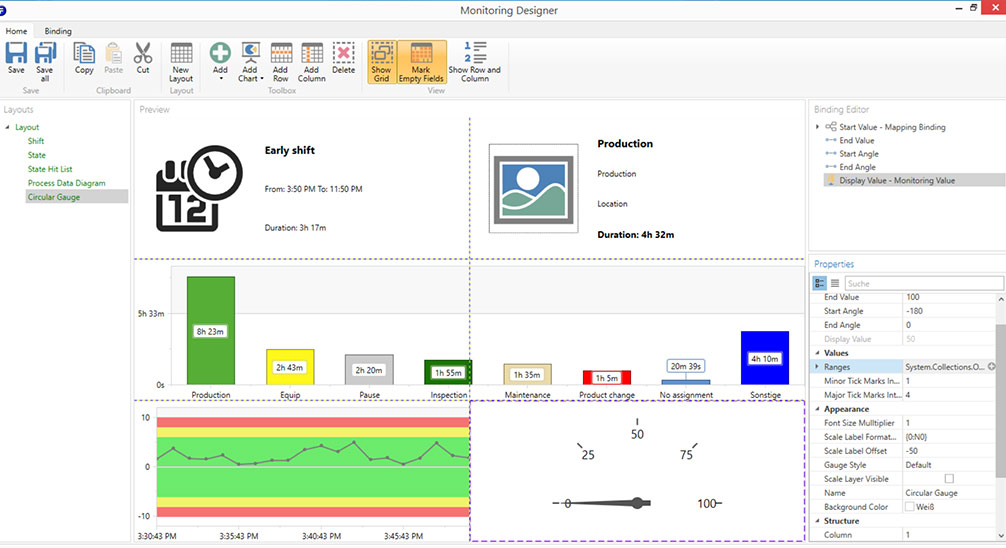Expand the Start Value binding node

pyautogui.click(x=817, y=127)
